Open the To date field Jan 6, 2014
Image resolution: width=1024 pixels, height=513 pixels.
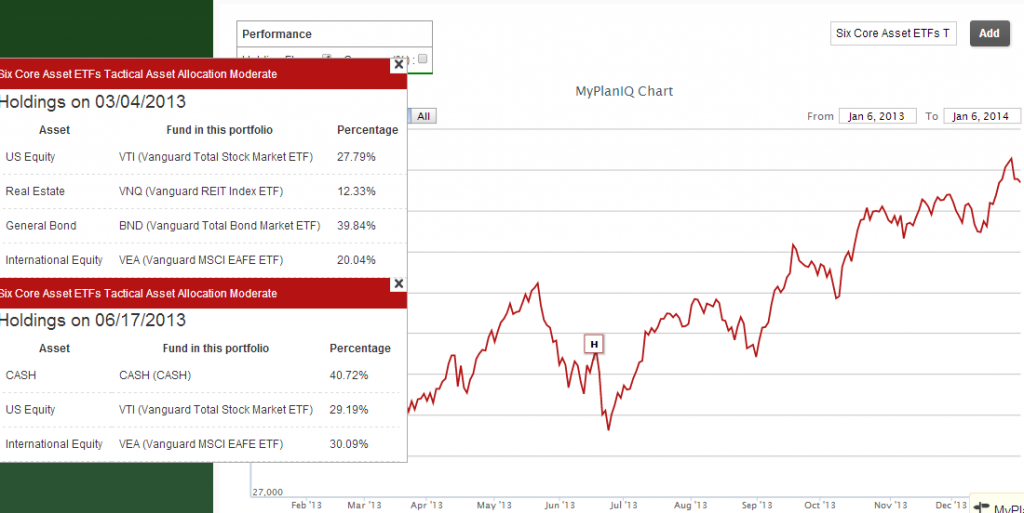point(982,116)
